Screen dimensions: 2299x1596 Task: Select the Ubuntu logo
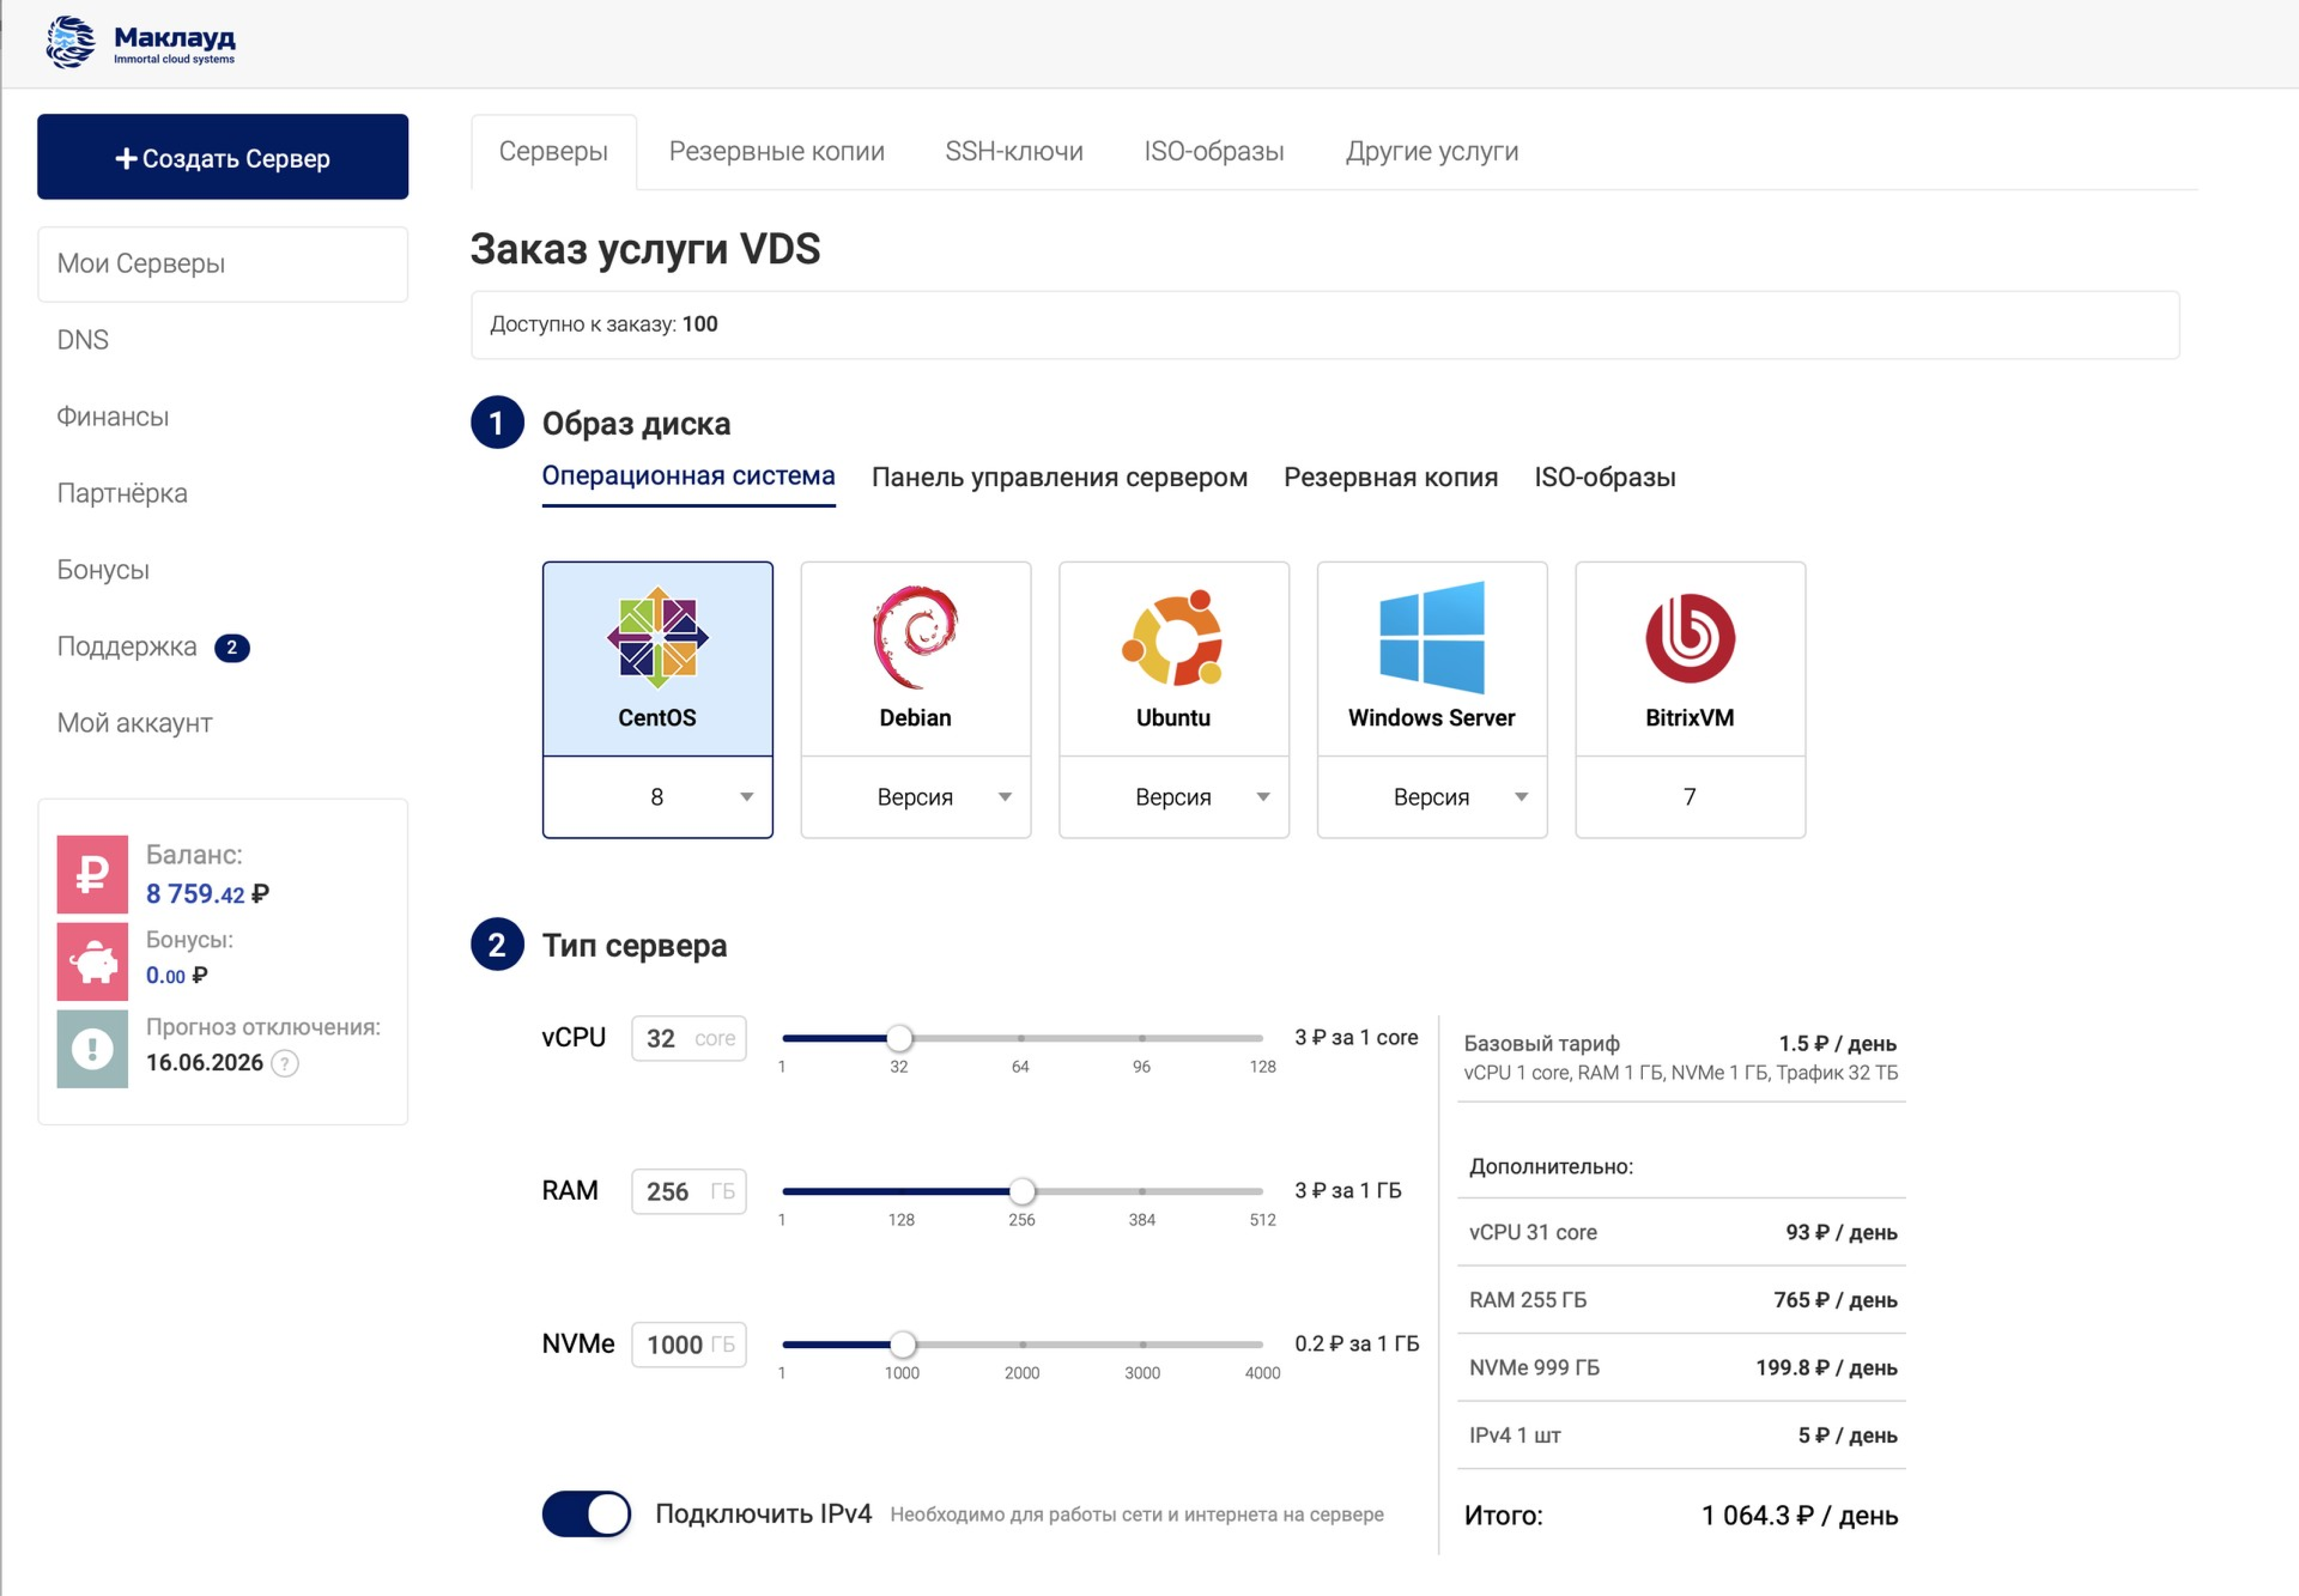coord(1173,637)
